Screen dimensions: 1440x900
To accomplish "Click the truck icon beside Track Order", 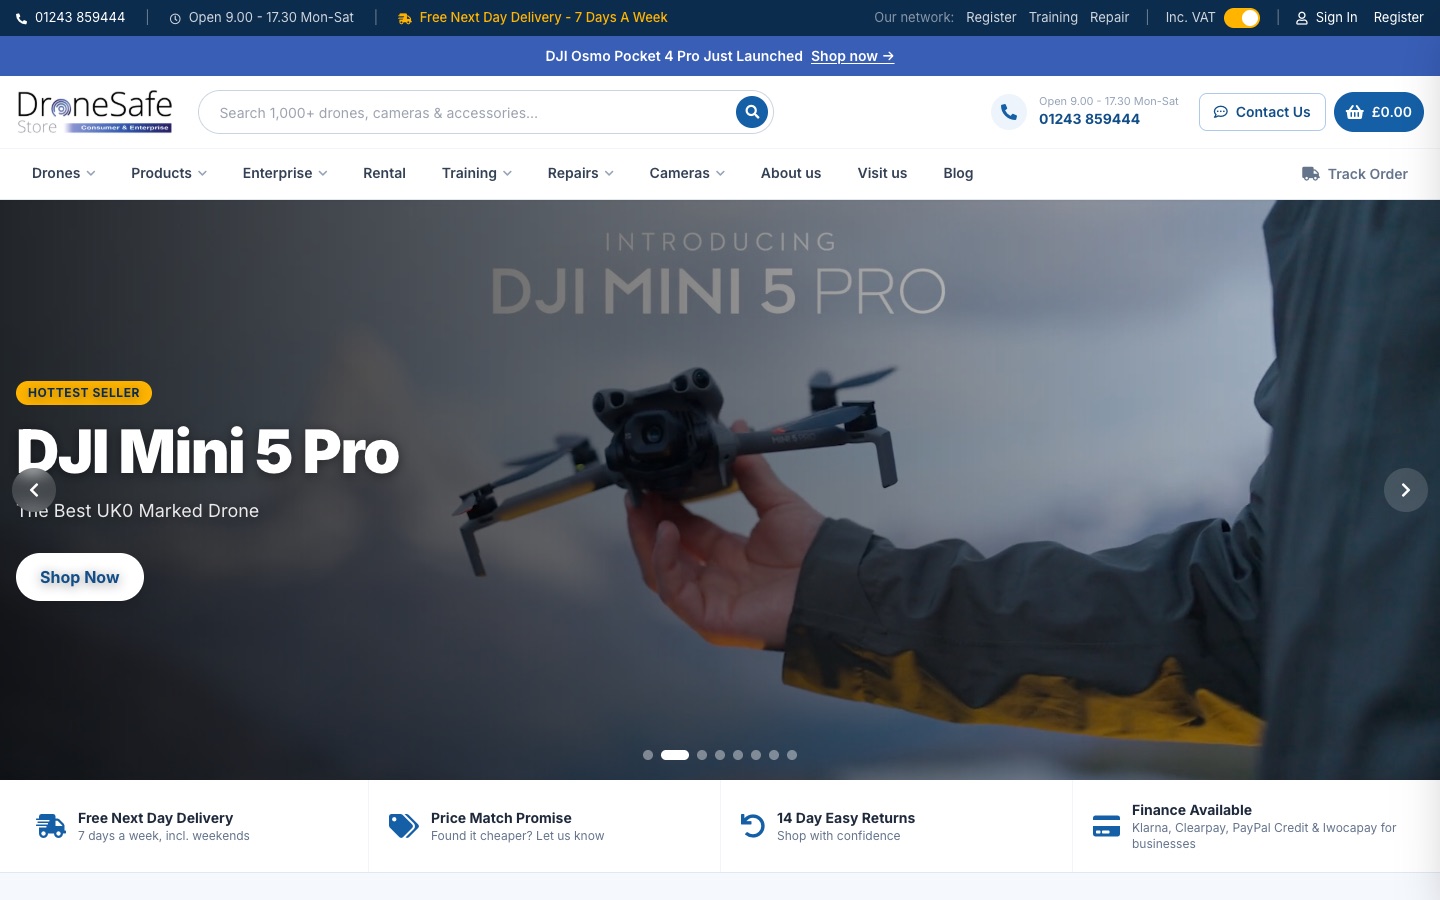I will tap(1311, 174).
